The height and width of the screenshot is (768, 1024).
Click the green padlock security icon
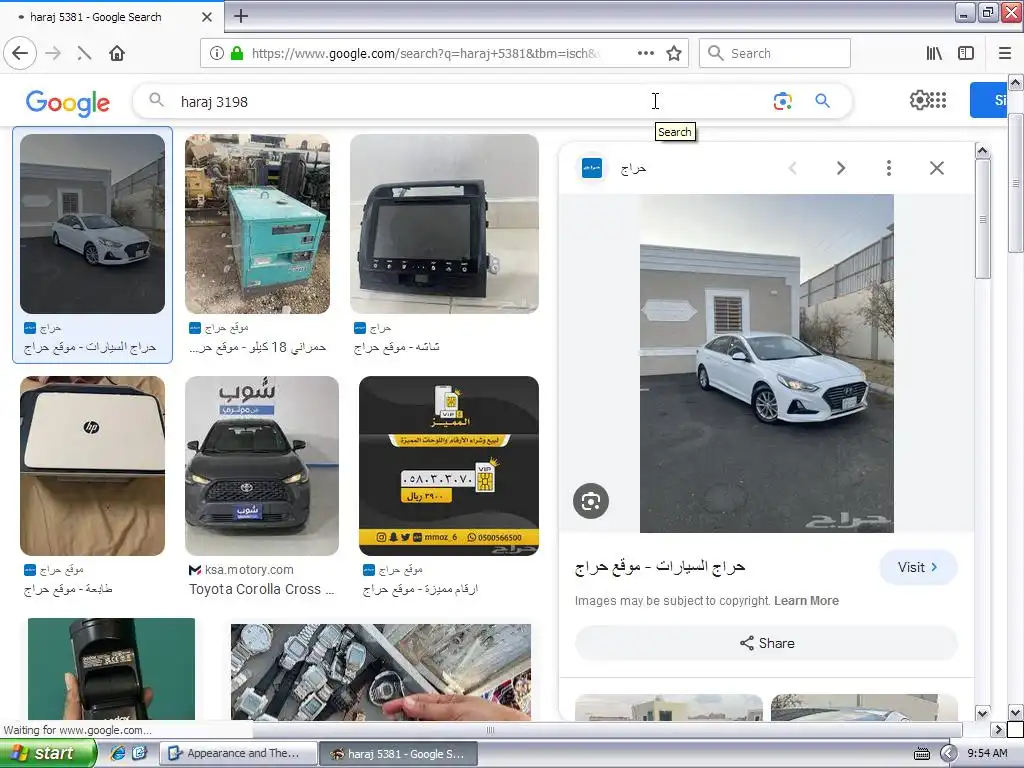237,54
